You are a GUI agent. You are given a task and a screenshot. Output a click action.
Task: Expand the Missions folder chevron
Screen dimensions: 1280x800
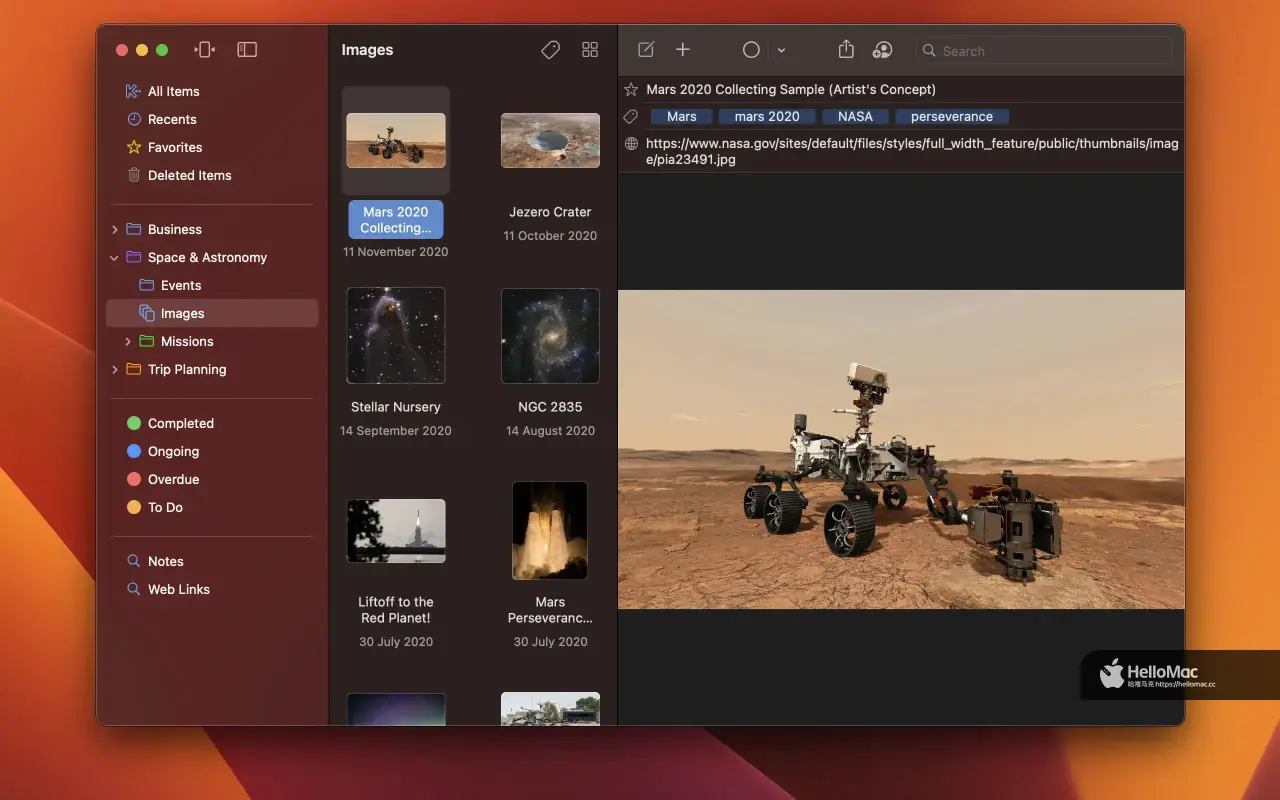(x=127, y=341)
